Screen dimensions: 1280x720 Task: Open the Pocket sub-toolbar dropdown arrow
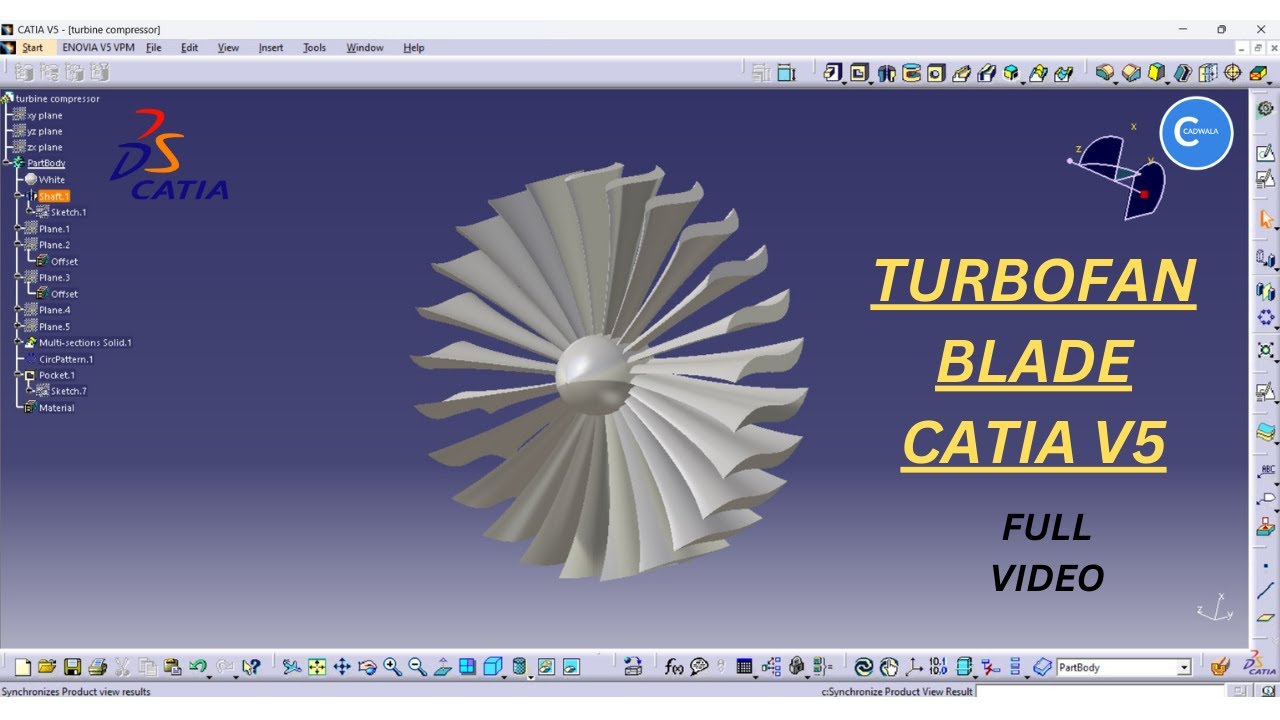click(x=871, y=83)
